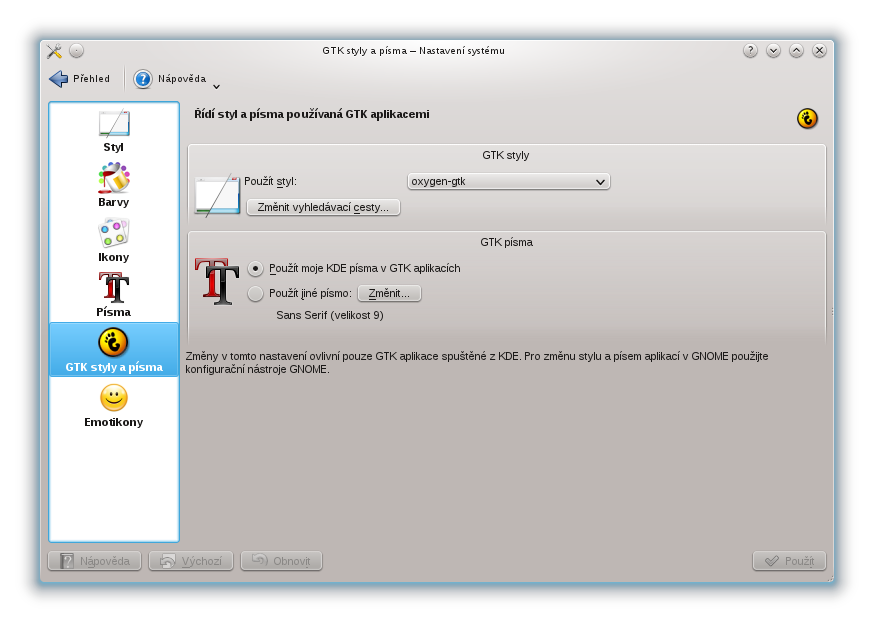Select Použít jiné písmo radio button

[255, 293]
